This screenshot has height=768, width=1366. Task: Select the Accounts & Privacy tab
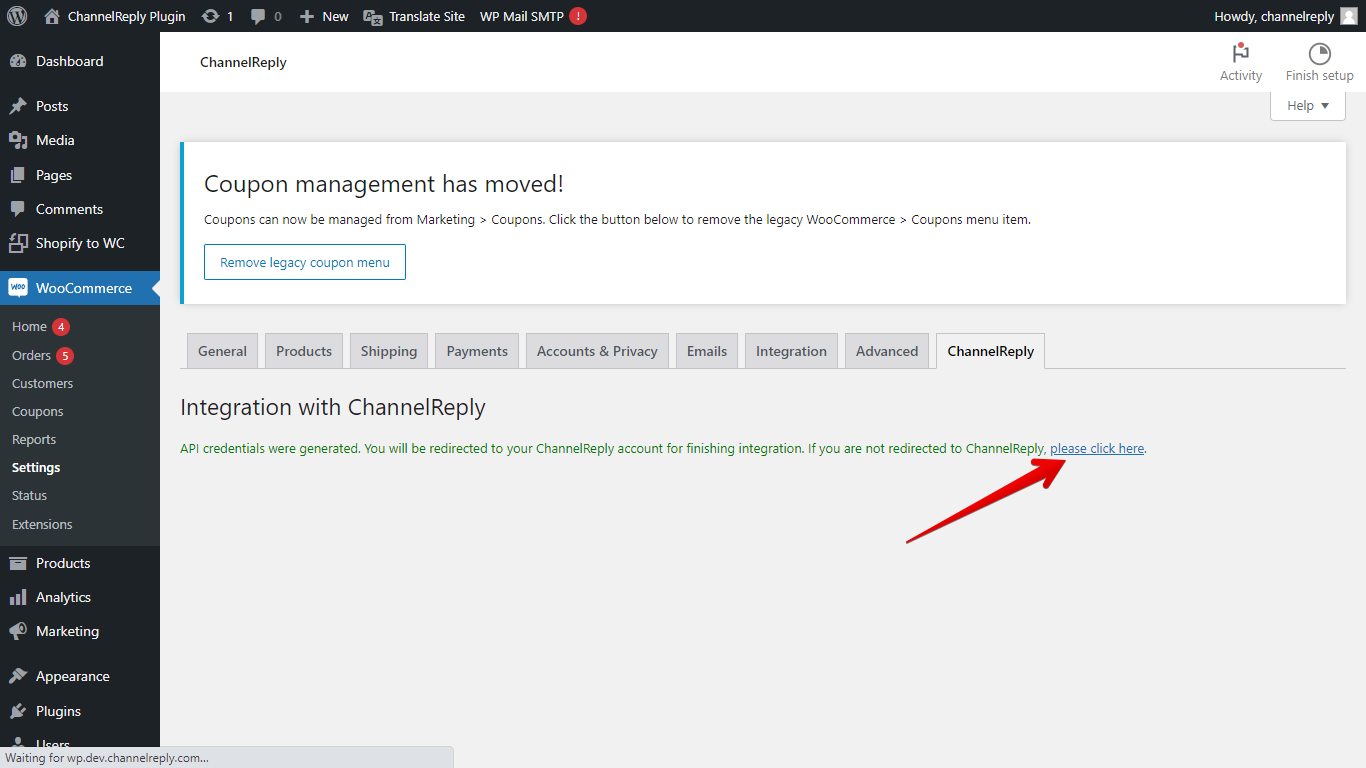point(597,351)
